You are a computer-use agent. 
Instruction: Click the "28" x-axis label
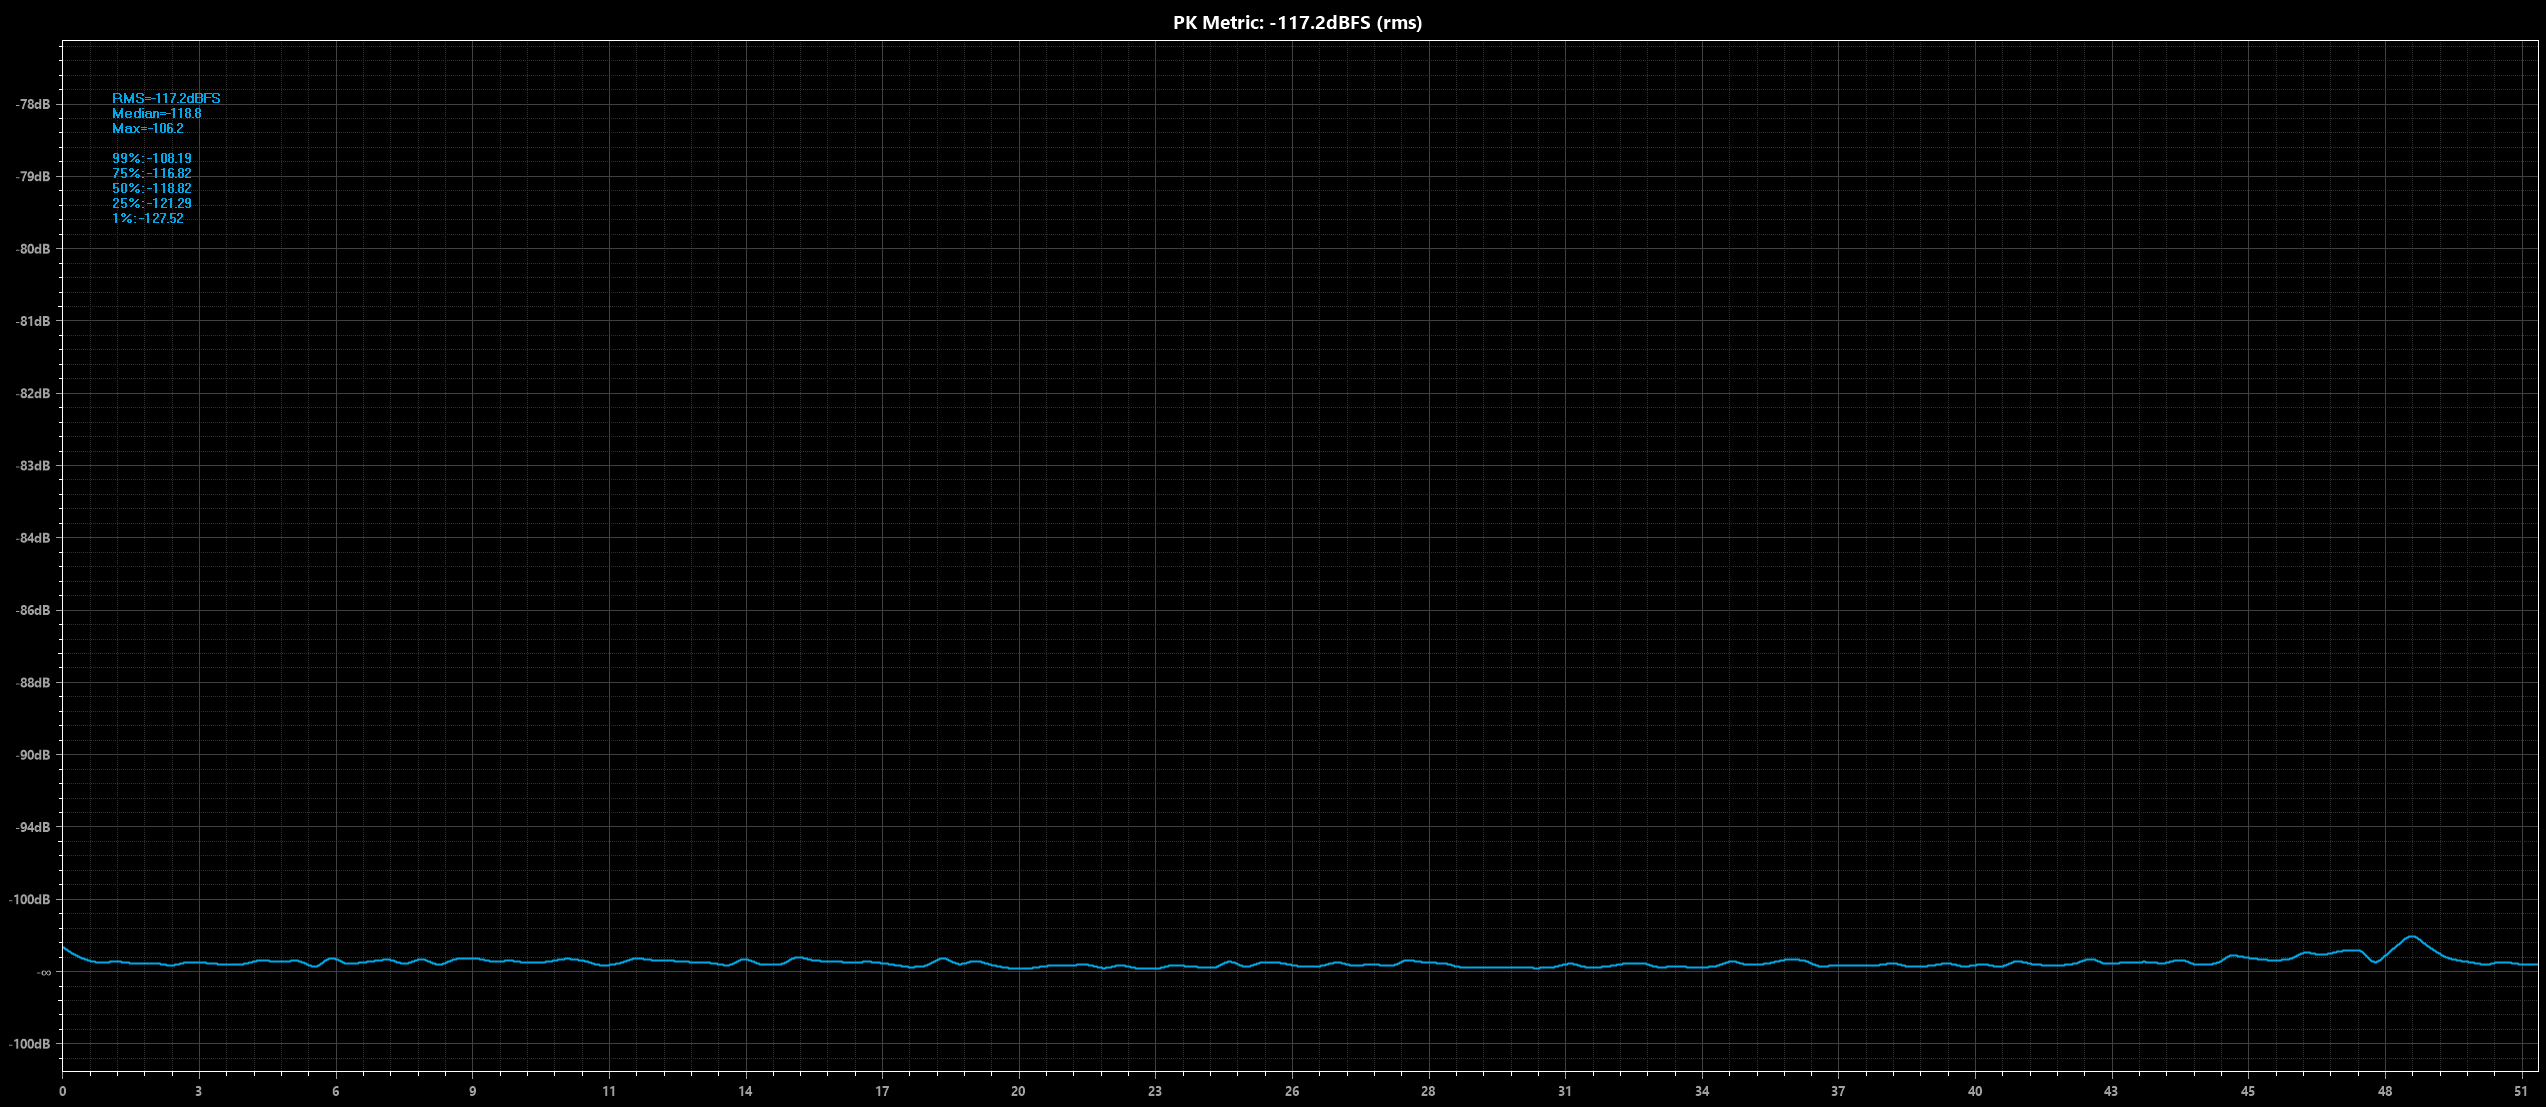(1428, 1091)
